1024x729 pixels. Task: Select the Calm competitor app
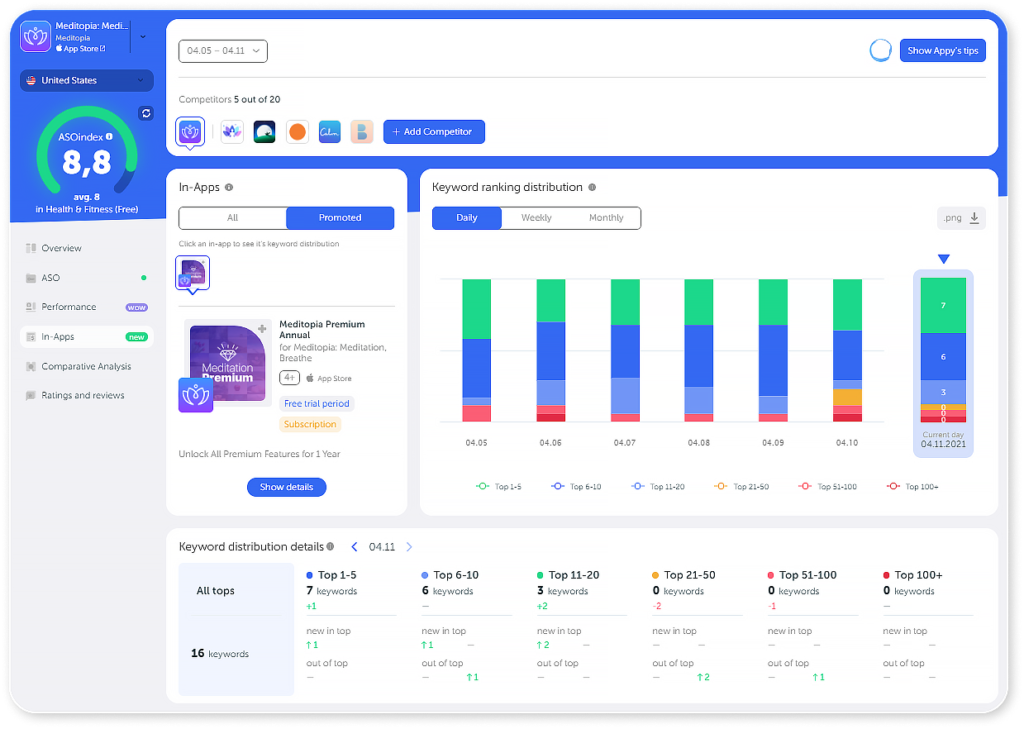pyautogui.click(x=330, y=132)
